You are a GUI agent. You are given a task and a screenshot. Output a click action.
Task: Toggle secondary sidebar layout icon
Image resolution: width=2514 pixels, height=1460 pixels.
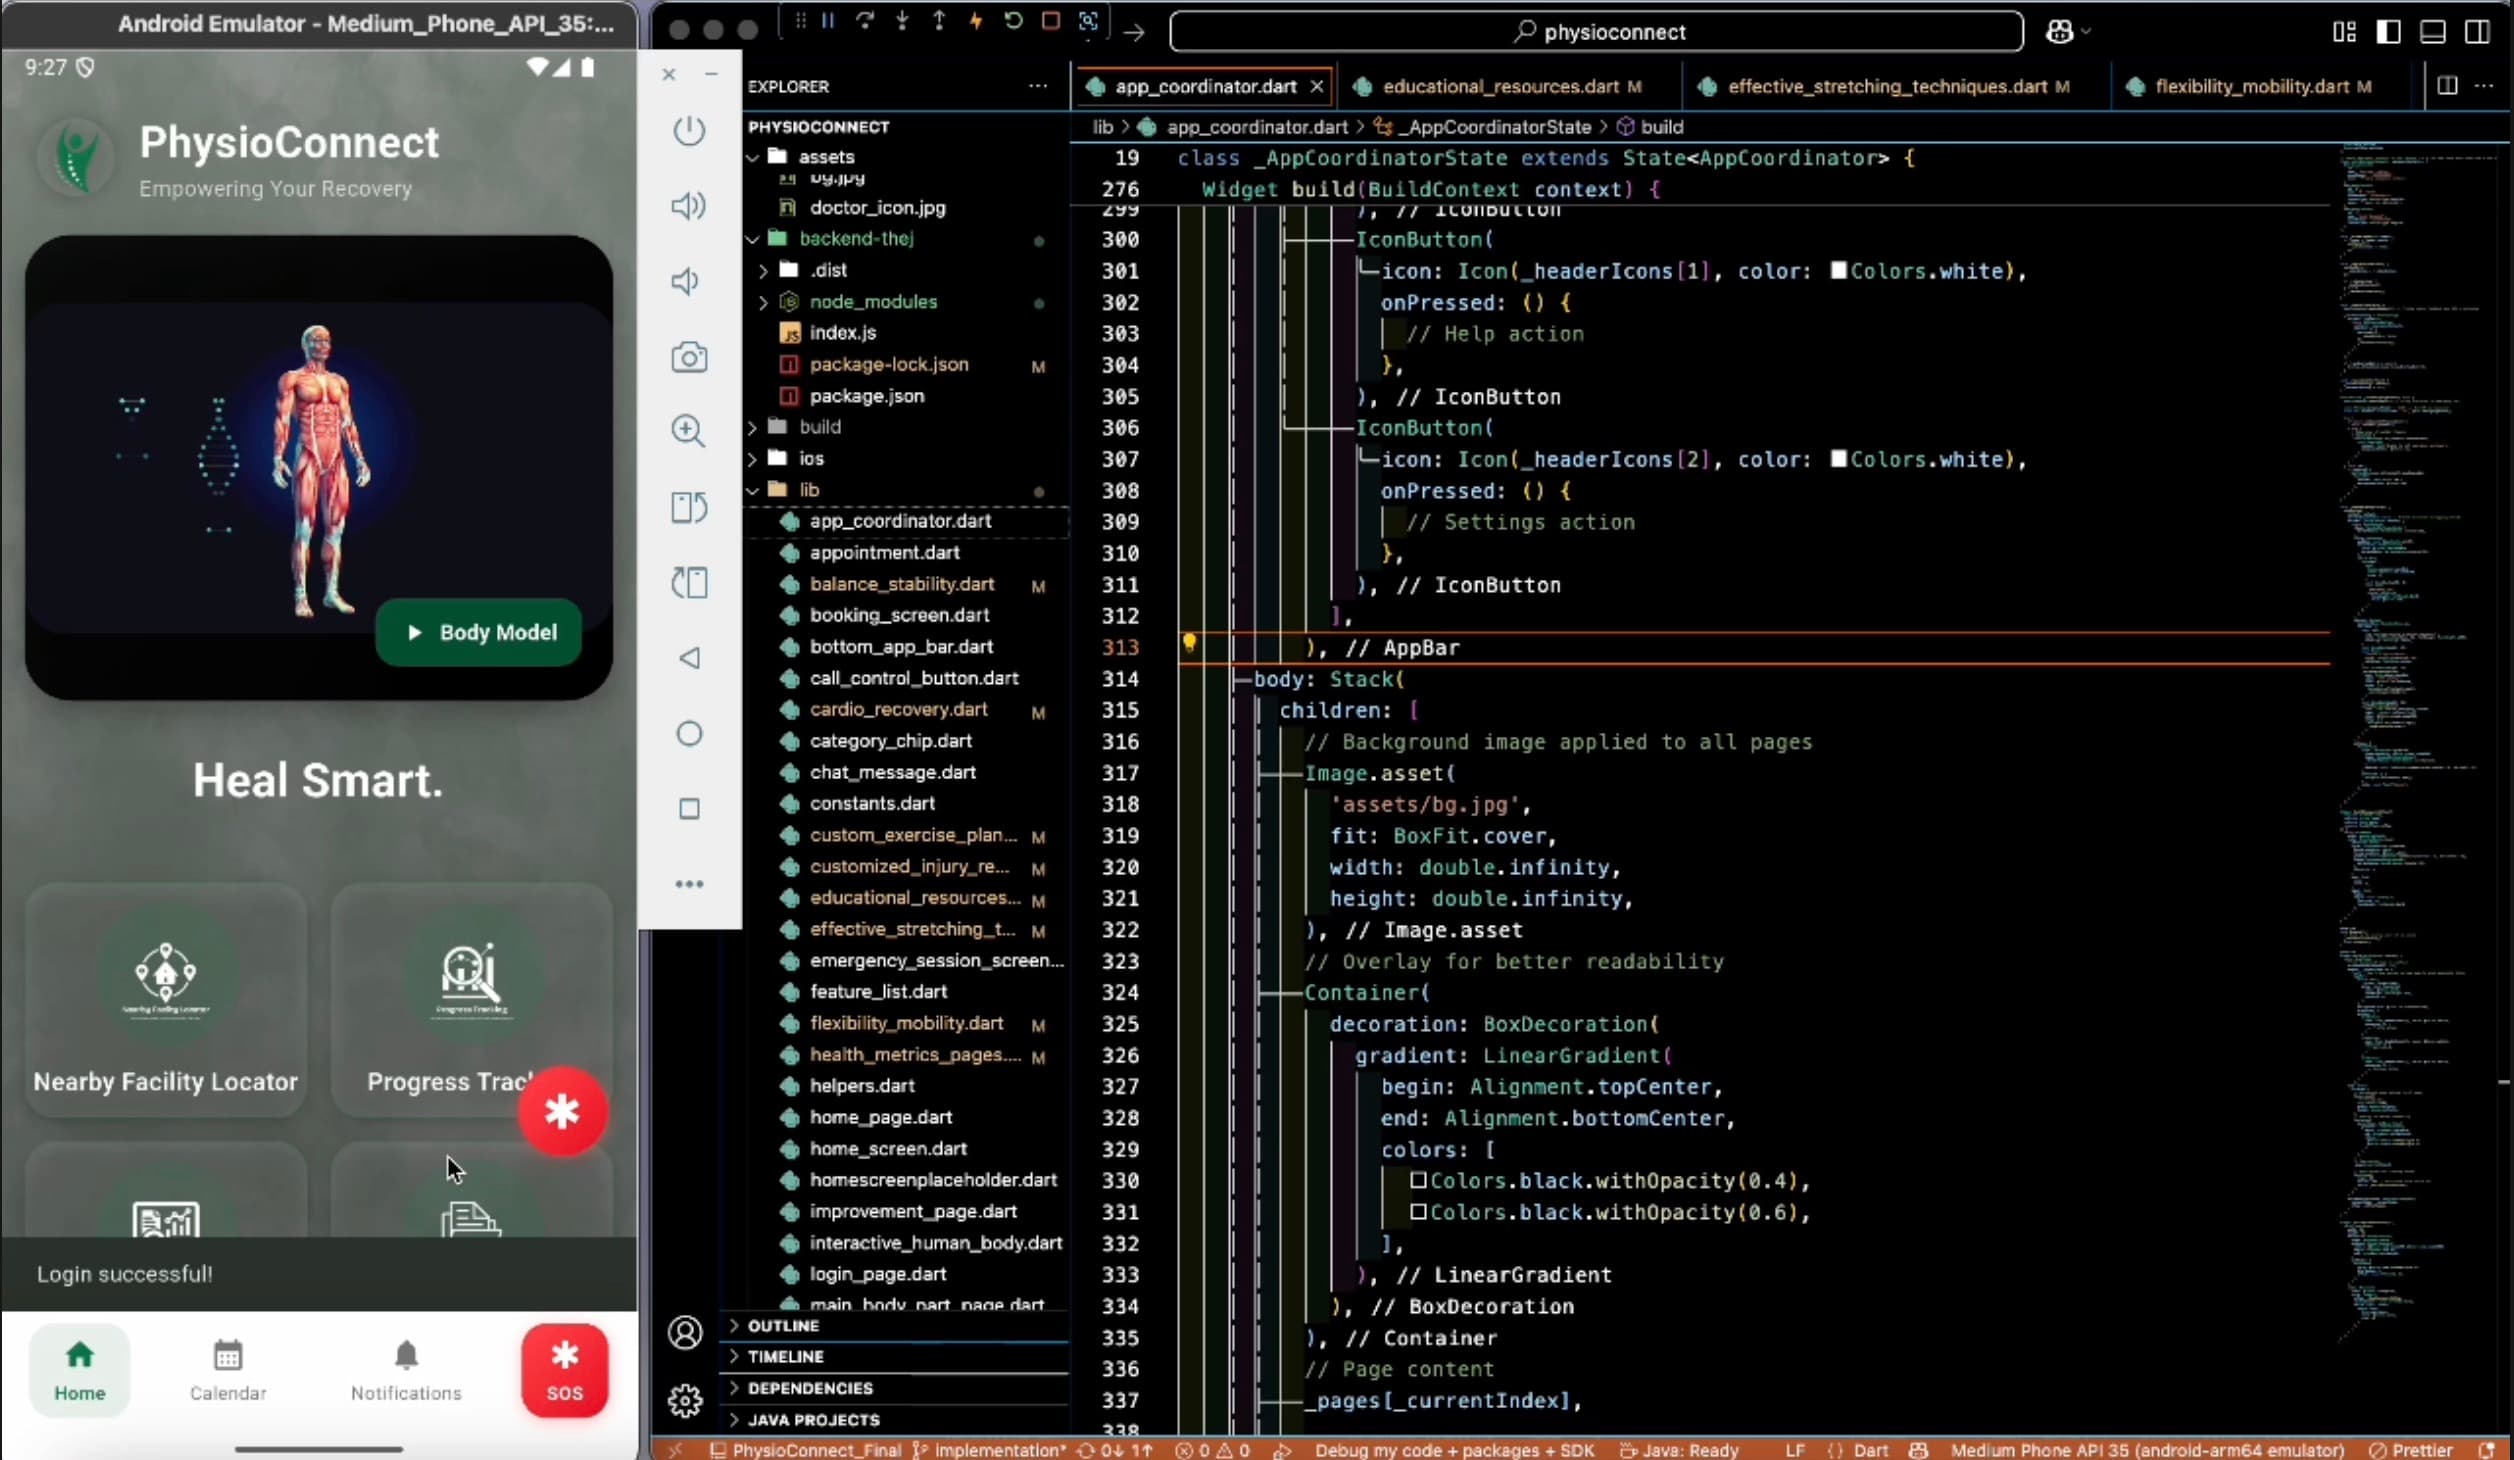(x=2477, y=31)
